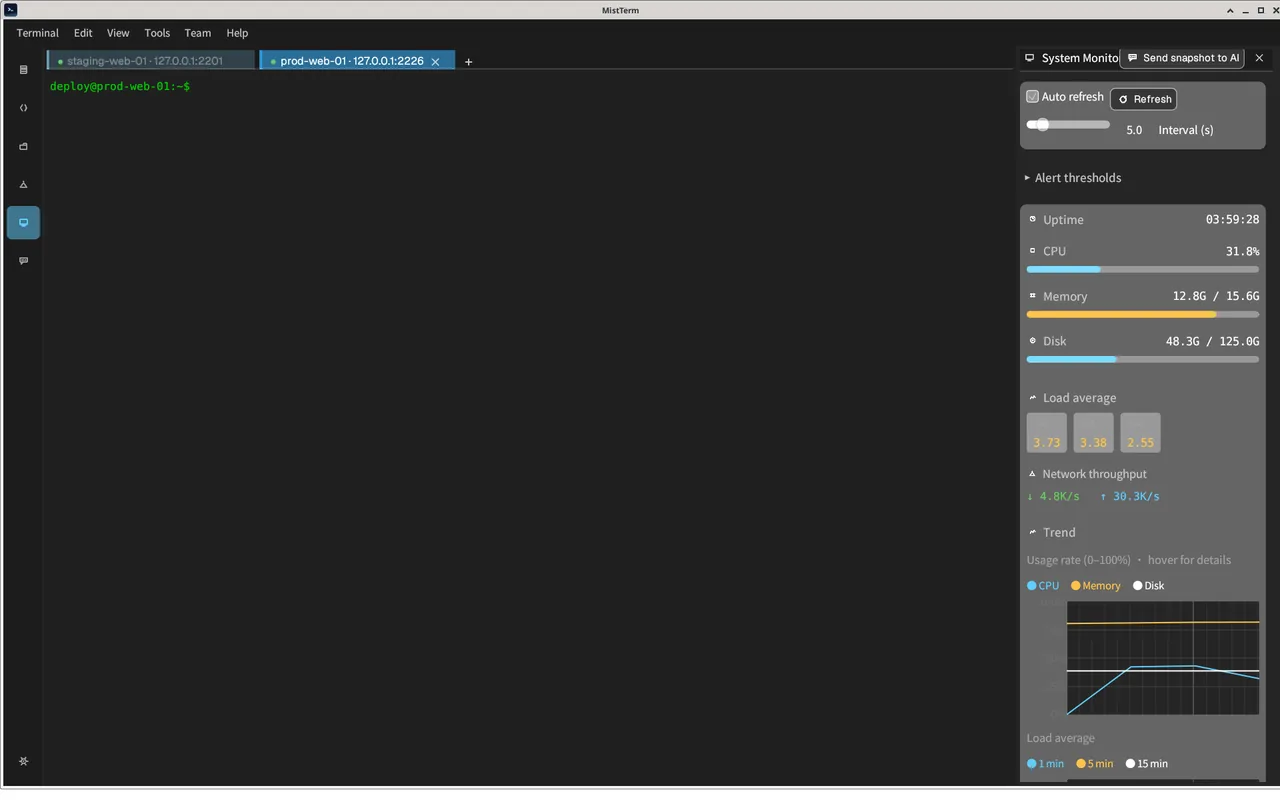Open the Tools menu
The width and height of the screenshot is (1280, 800).
157,33
